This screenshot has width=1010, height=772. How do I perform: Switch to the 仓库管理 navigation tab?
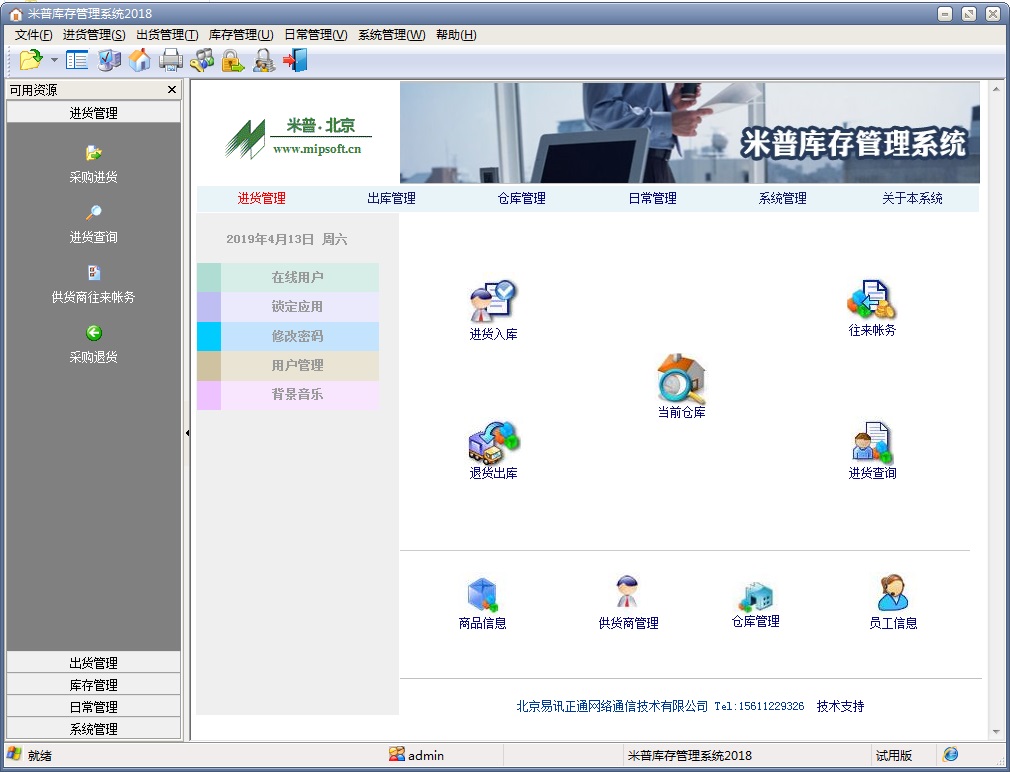522,198
